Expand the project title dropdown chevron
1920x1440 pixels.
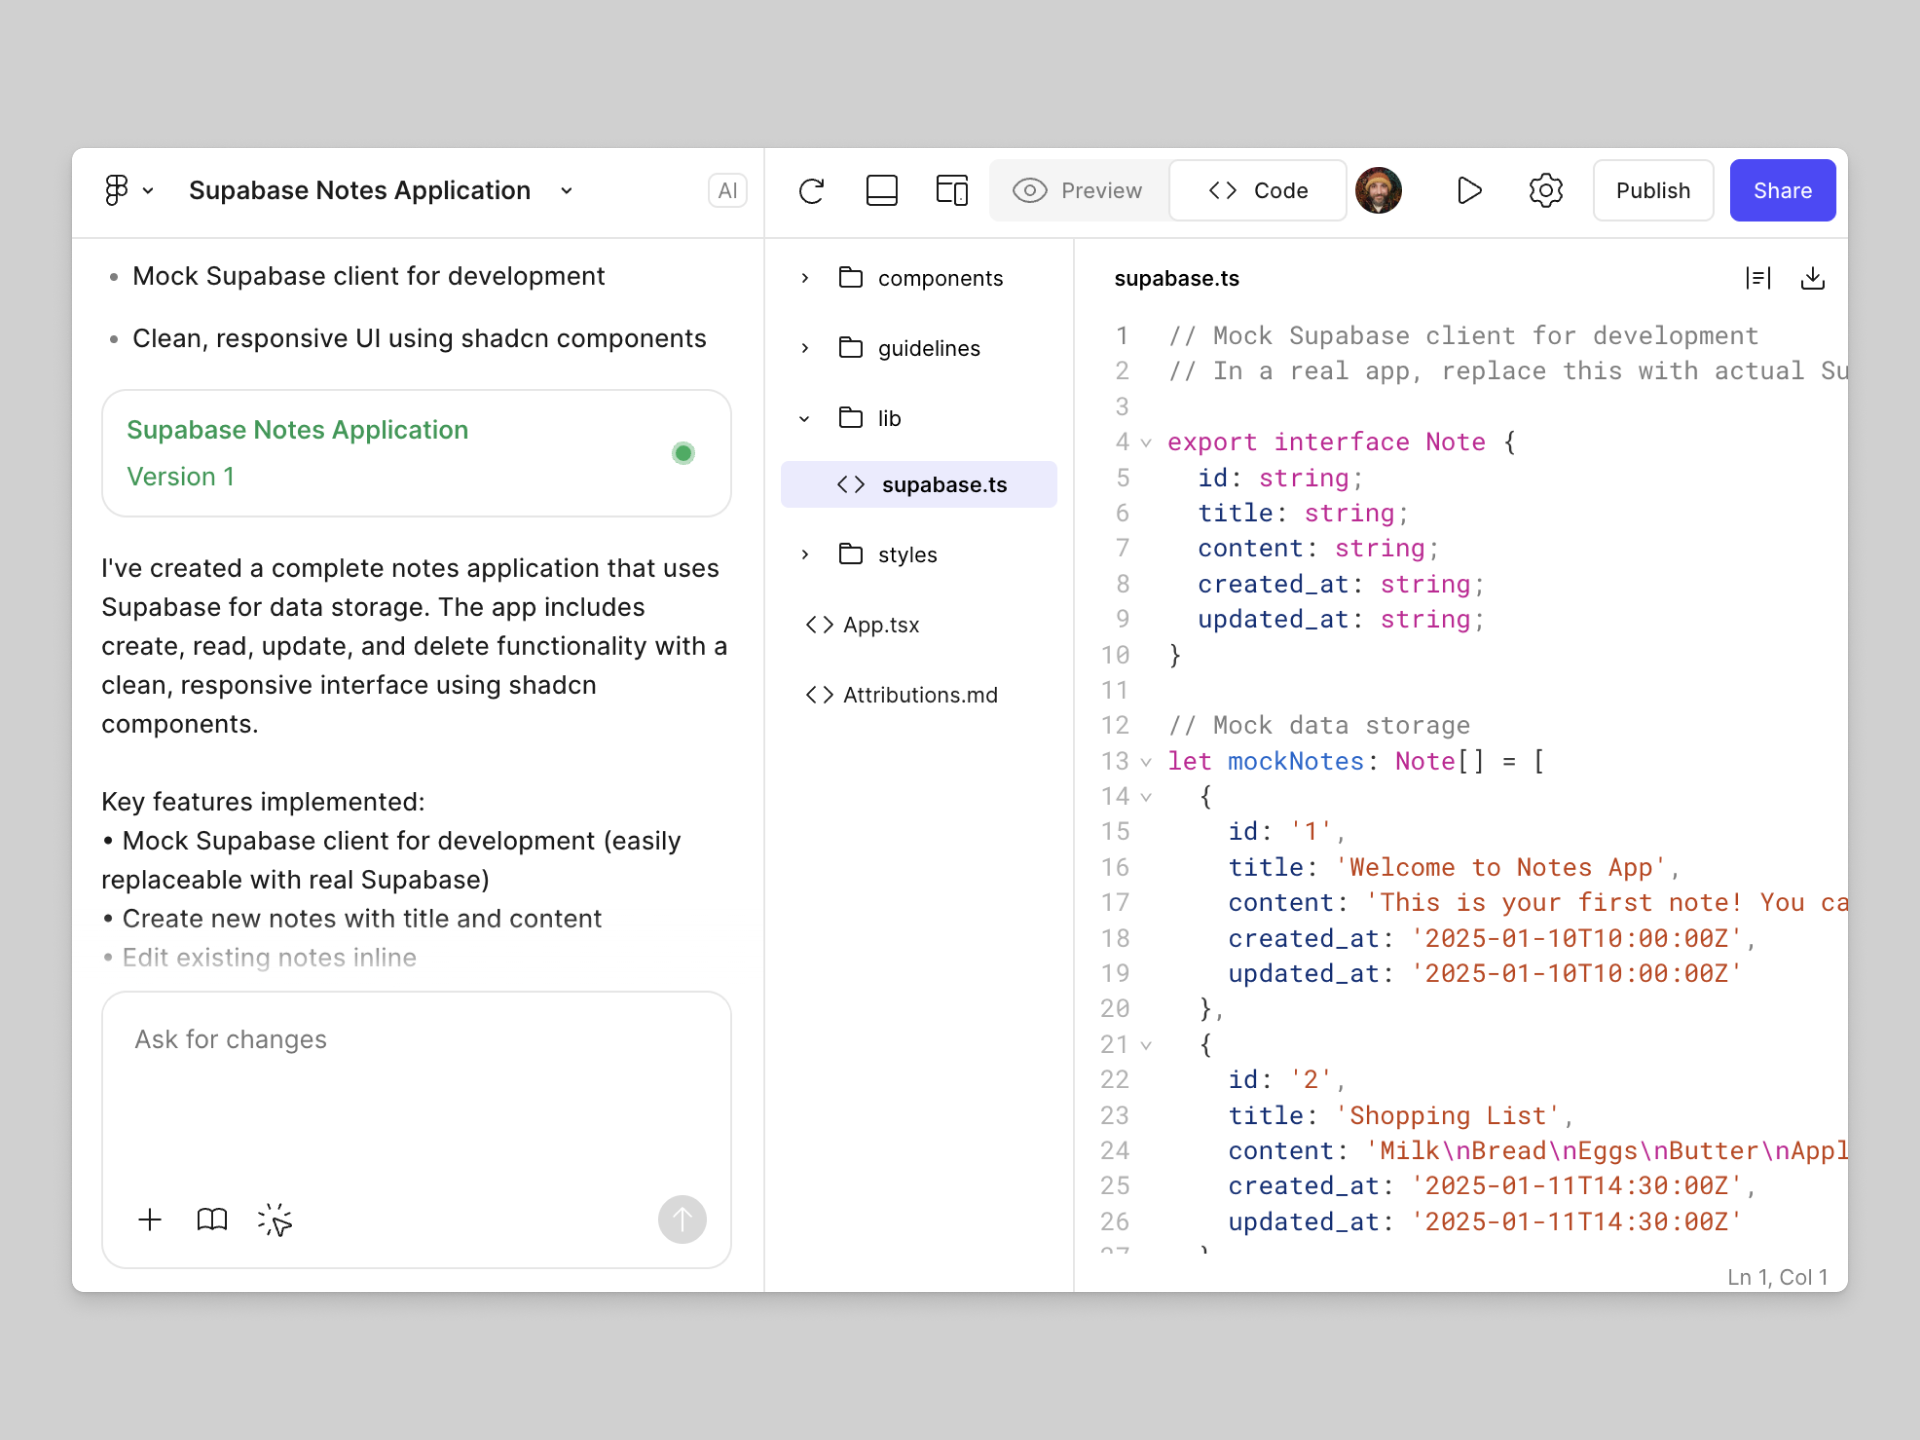point(567,191)
